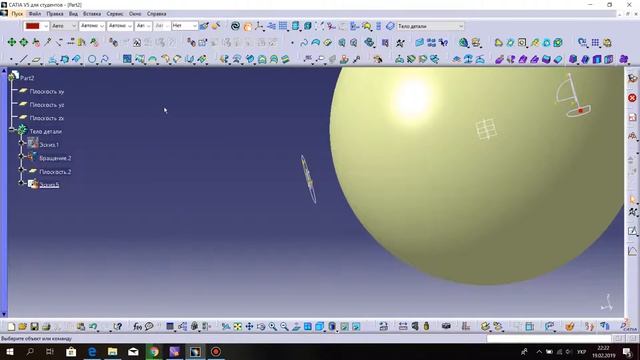Click the New file icon
The width and height of the screenshot is (640, 360).
click(11, 327)
